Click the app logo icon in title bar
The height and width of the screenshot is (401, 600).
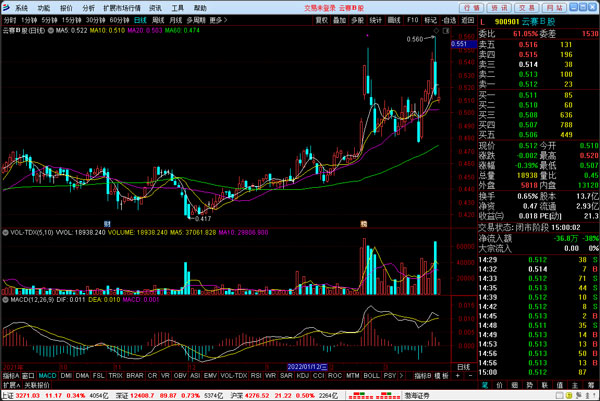[6, 7]
